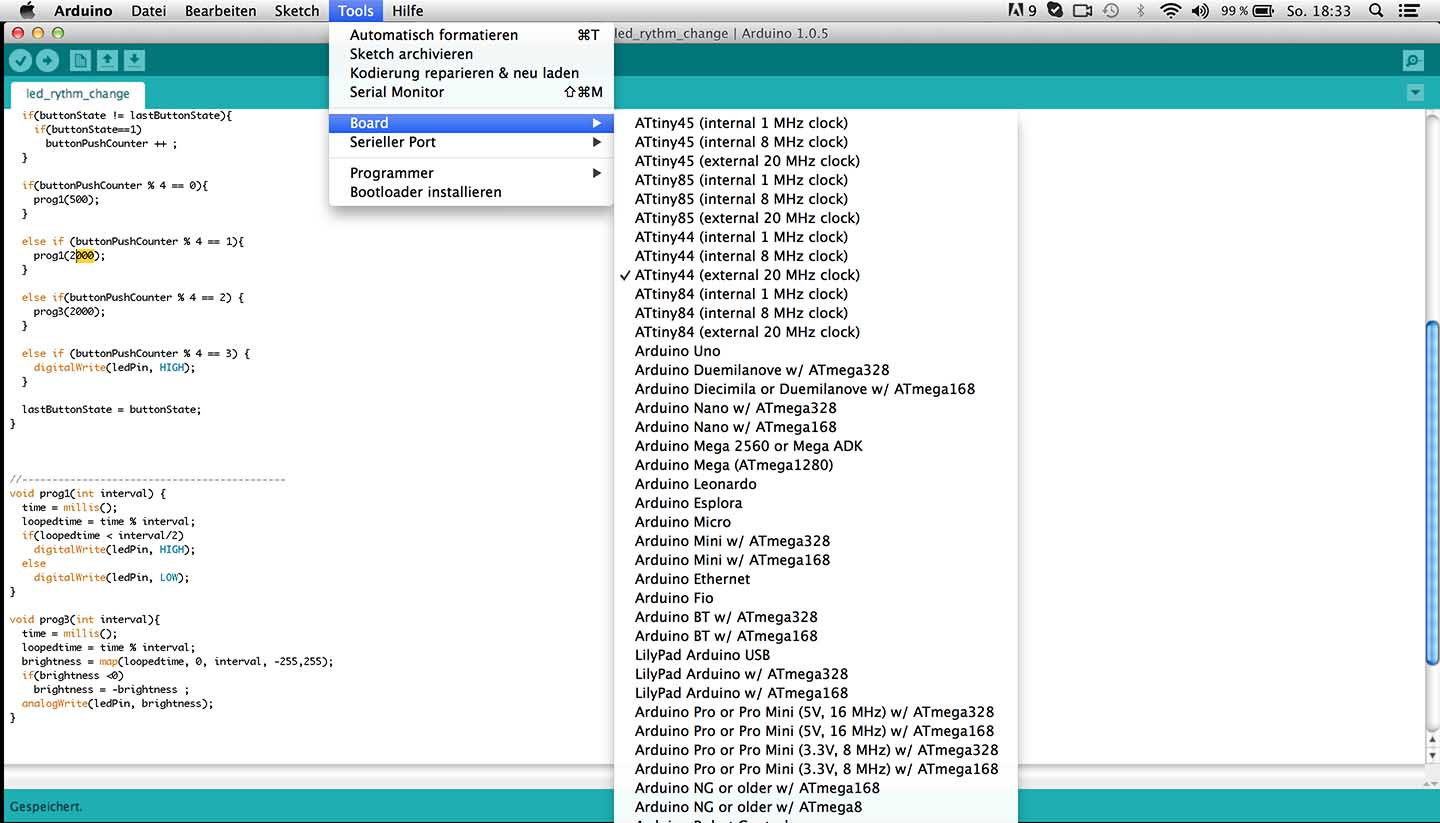Open Serial Monitor magnifier icon

point(1413,61)
